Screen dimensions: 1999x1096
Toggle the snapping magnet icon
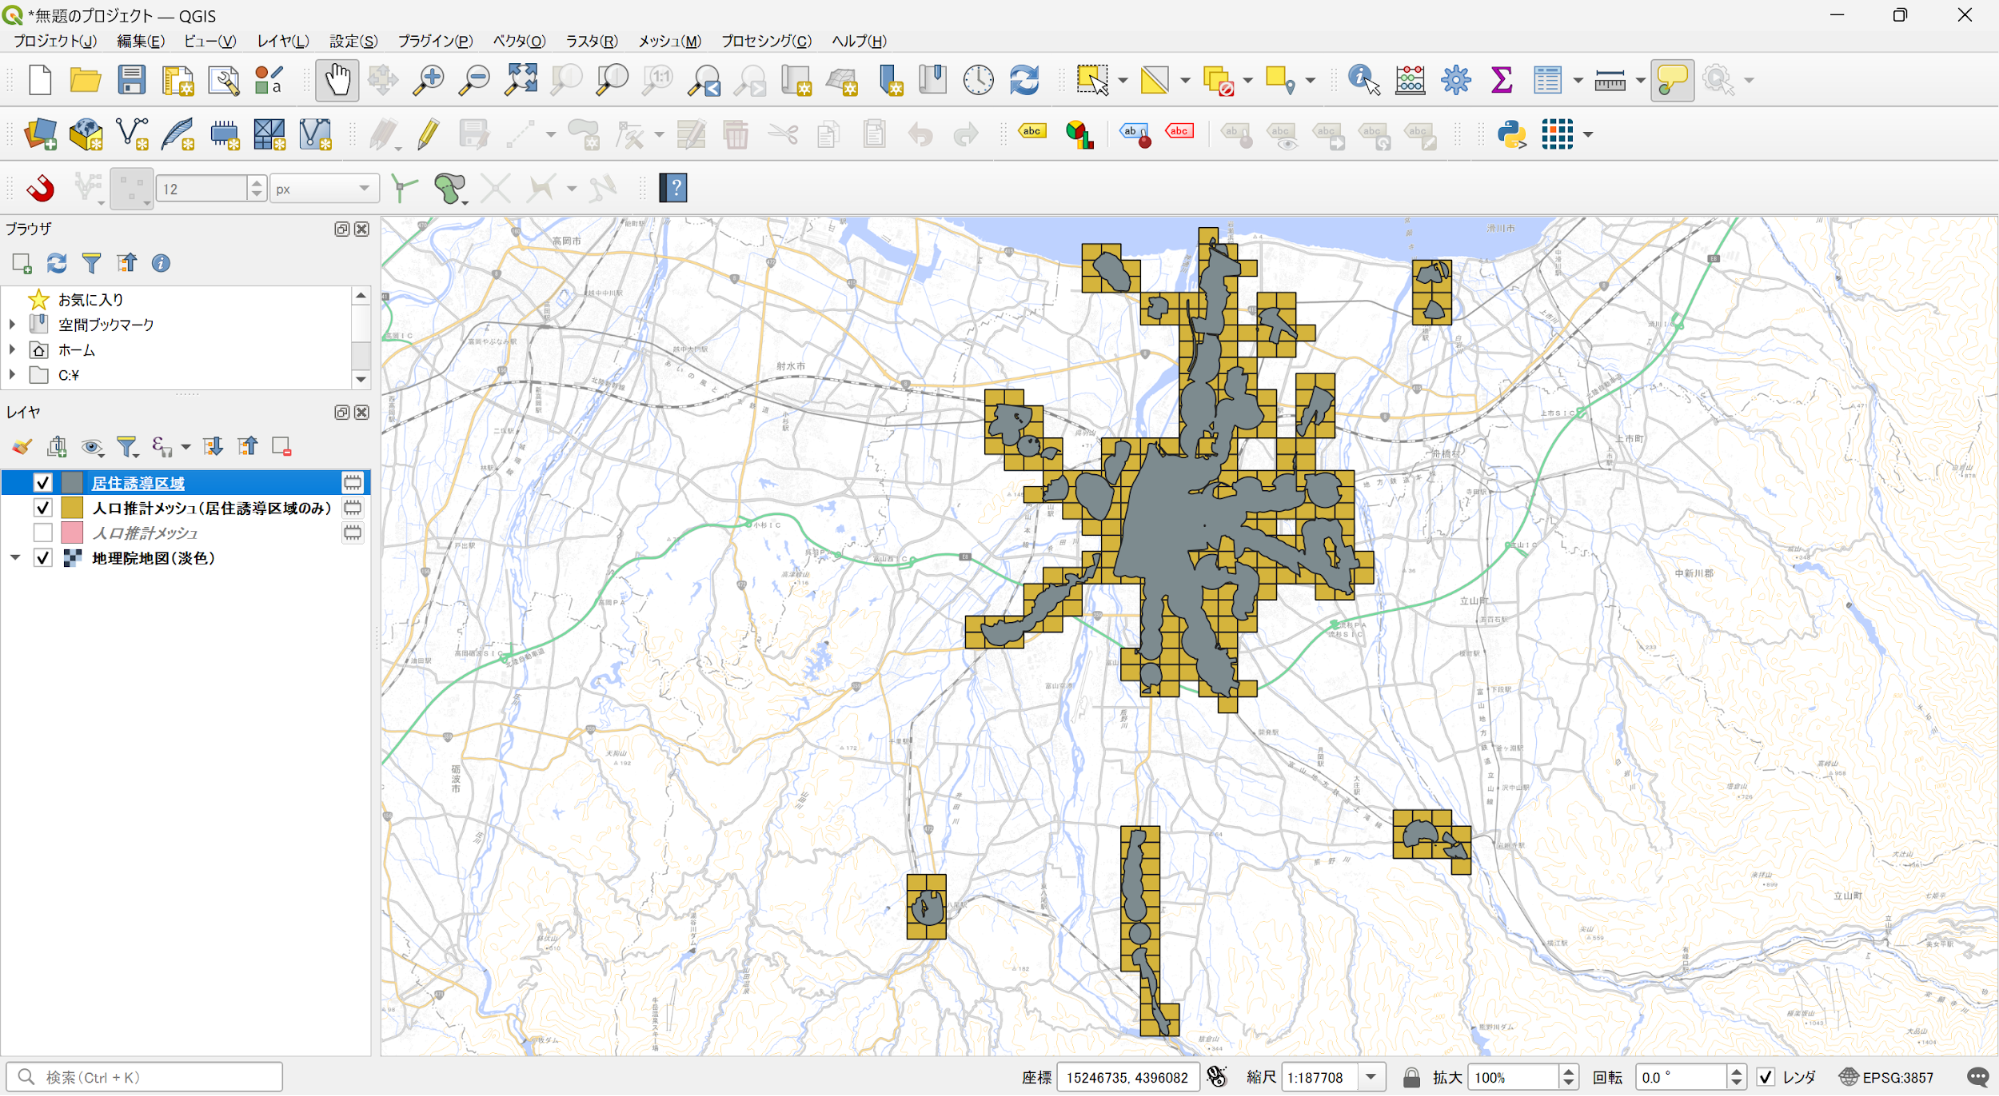click(x=41, y=188)
